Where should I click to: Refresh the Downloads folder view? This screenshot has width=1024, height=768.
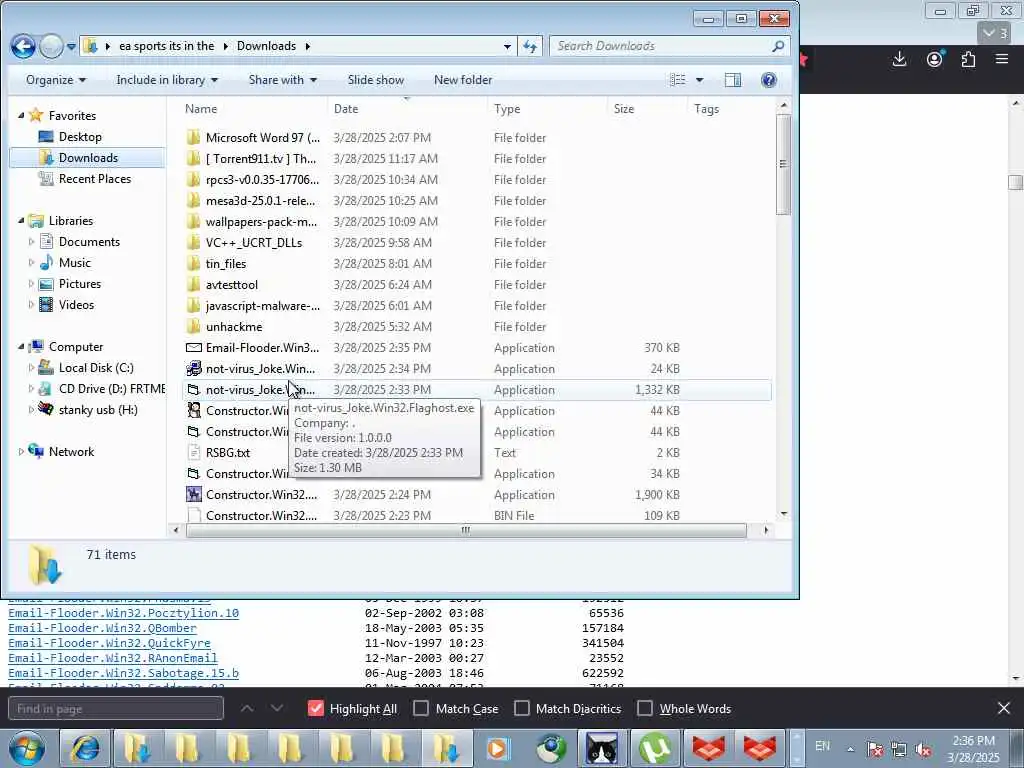[530, 46]
